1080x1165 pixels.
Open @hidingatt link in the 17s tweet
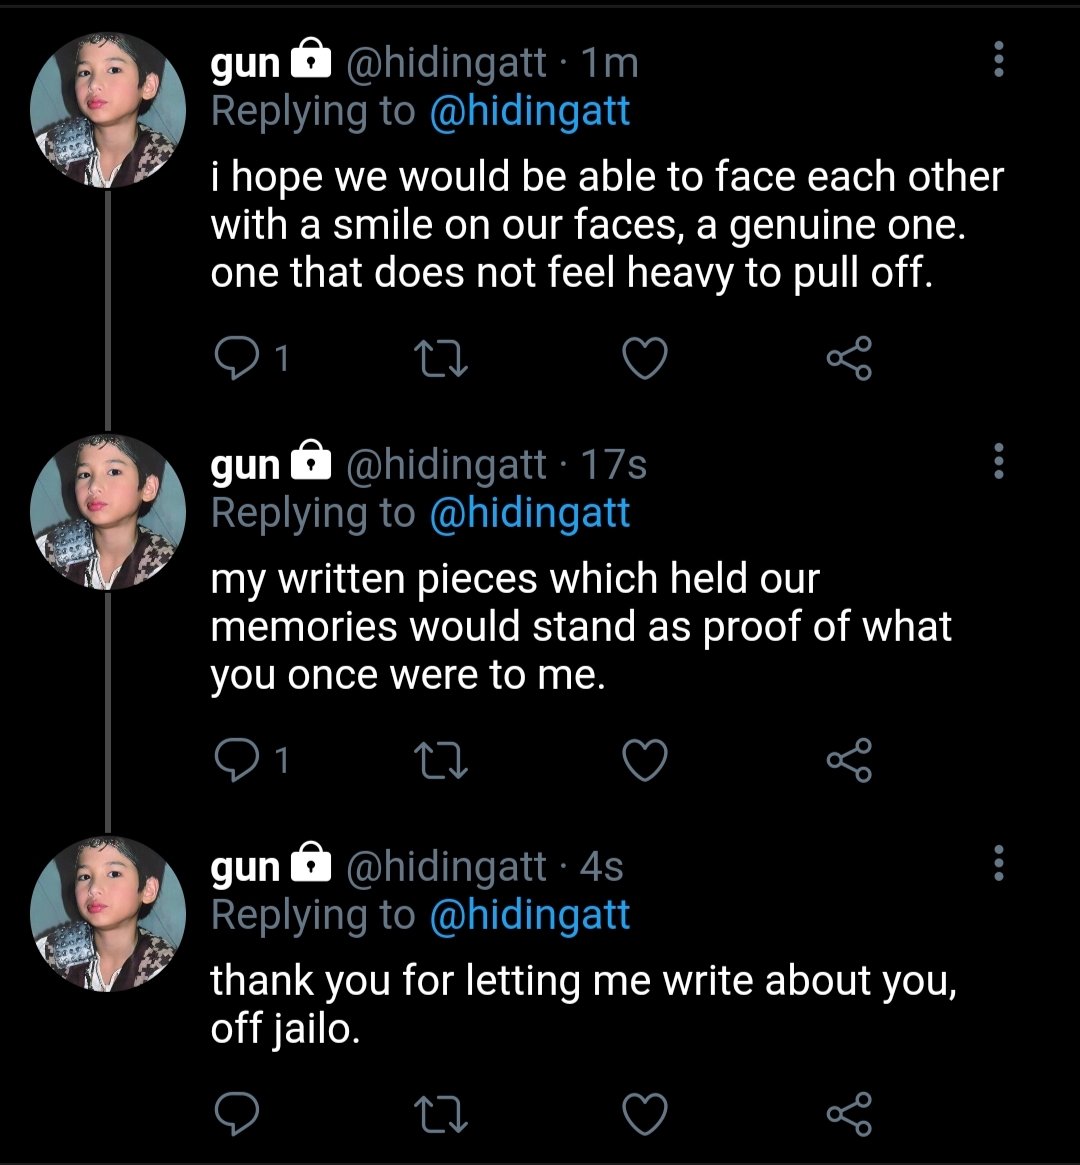[530, 513]
